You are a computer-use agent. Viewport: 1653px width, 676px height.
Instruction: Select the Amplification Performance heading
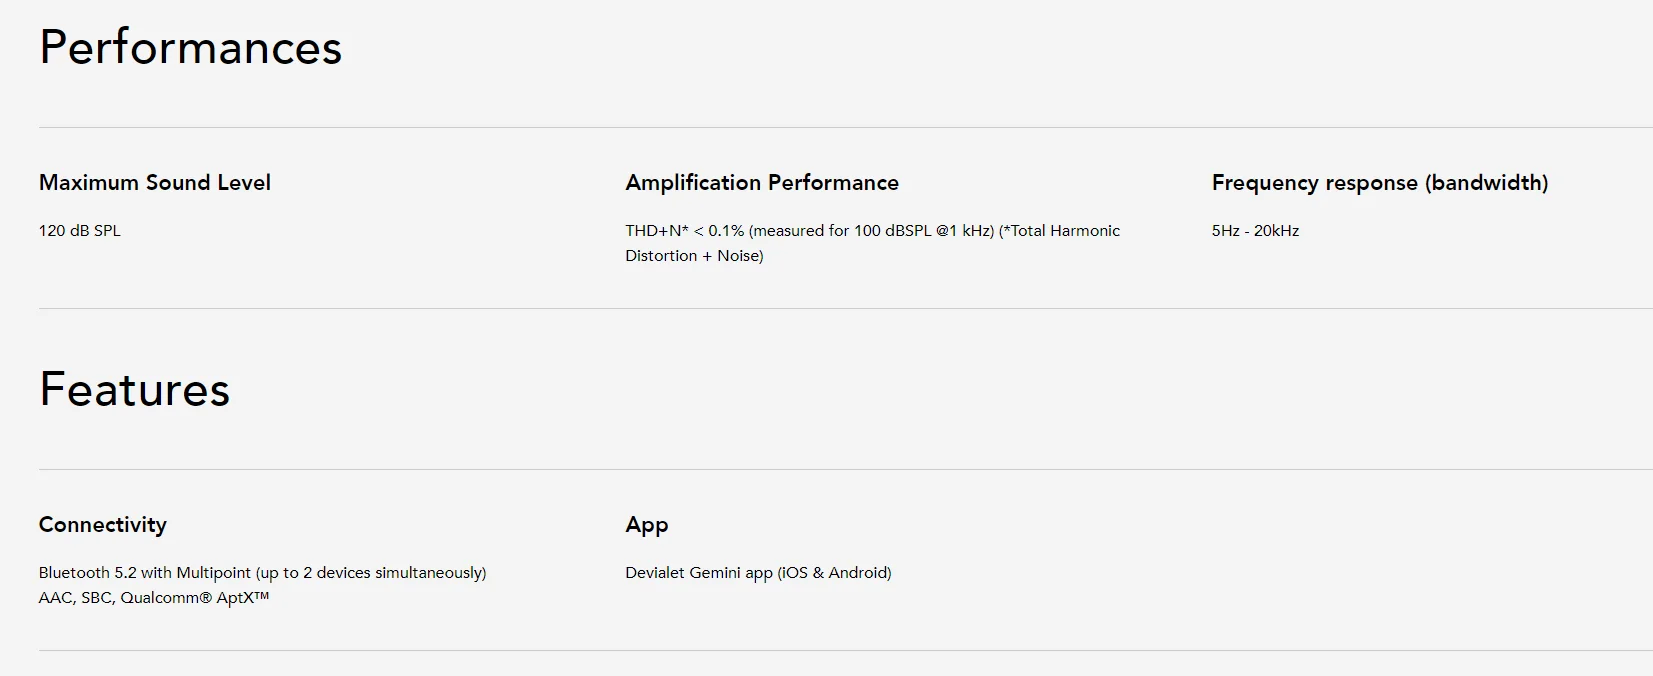click(x=762, y=182)
